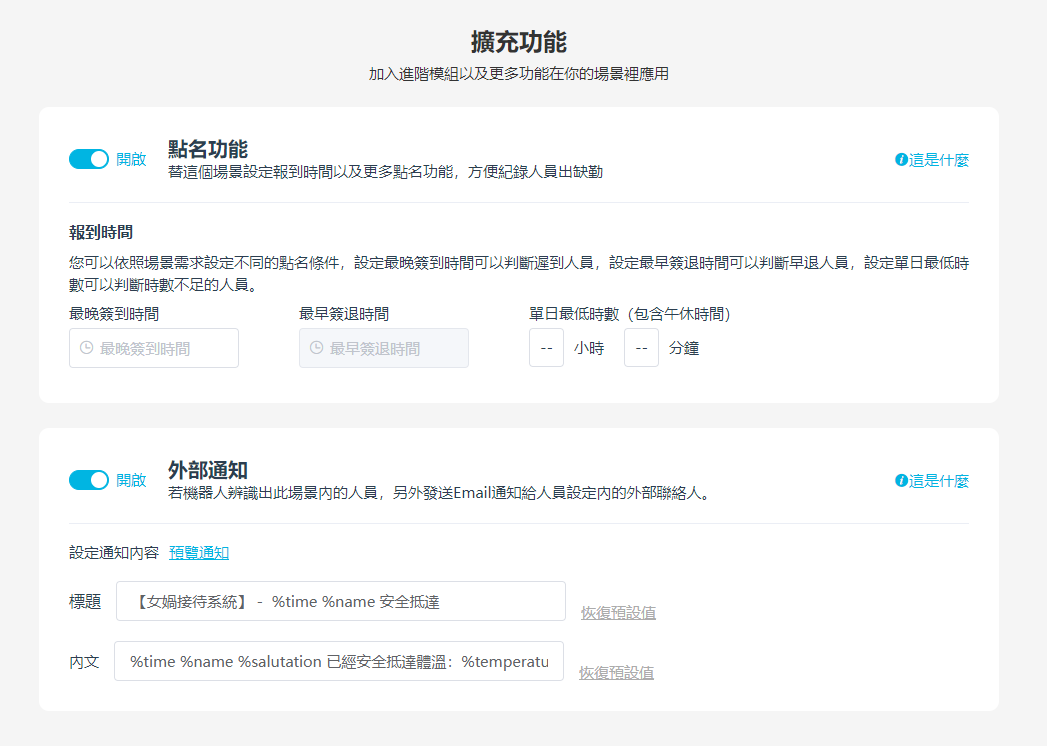Click the 點名功能 section title
Viewport: 1047px width, 746px height.
pyautogui.click(x=208, y=149)
